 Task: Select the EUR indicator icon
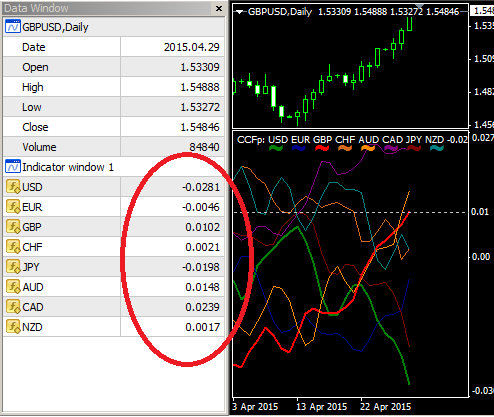pyautogui.click(x=13, y=207)
